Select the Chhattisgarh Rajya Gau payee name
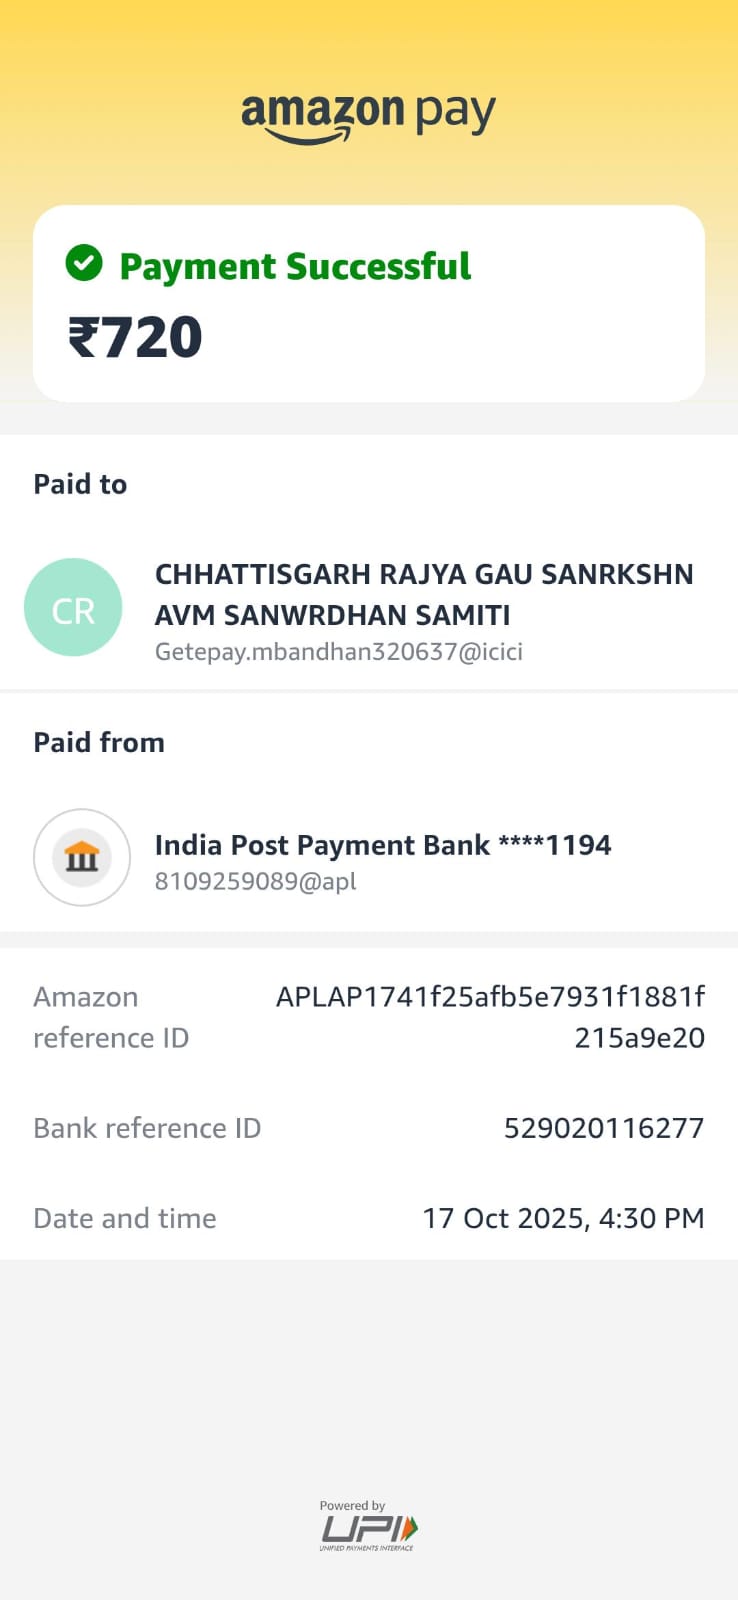 pyautogui.click(x=423, y=594)
